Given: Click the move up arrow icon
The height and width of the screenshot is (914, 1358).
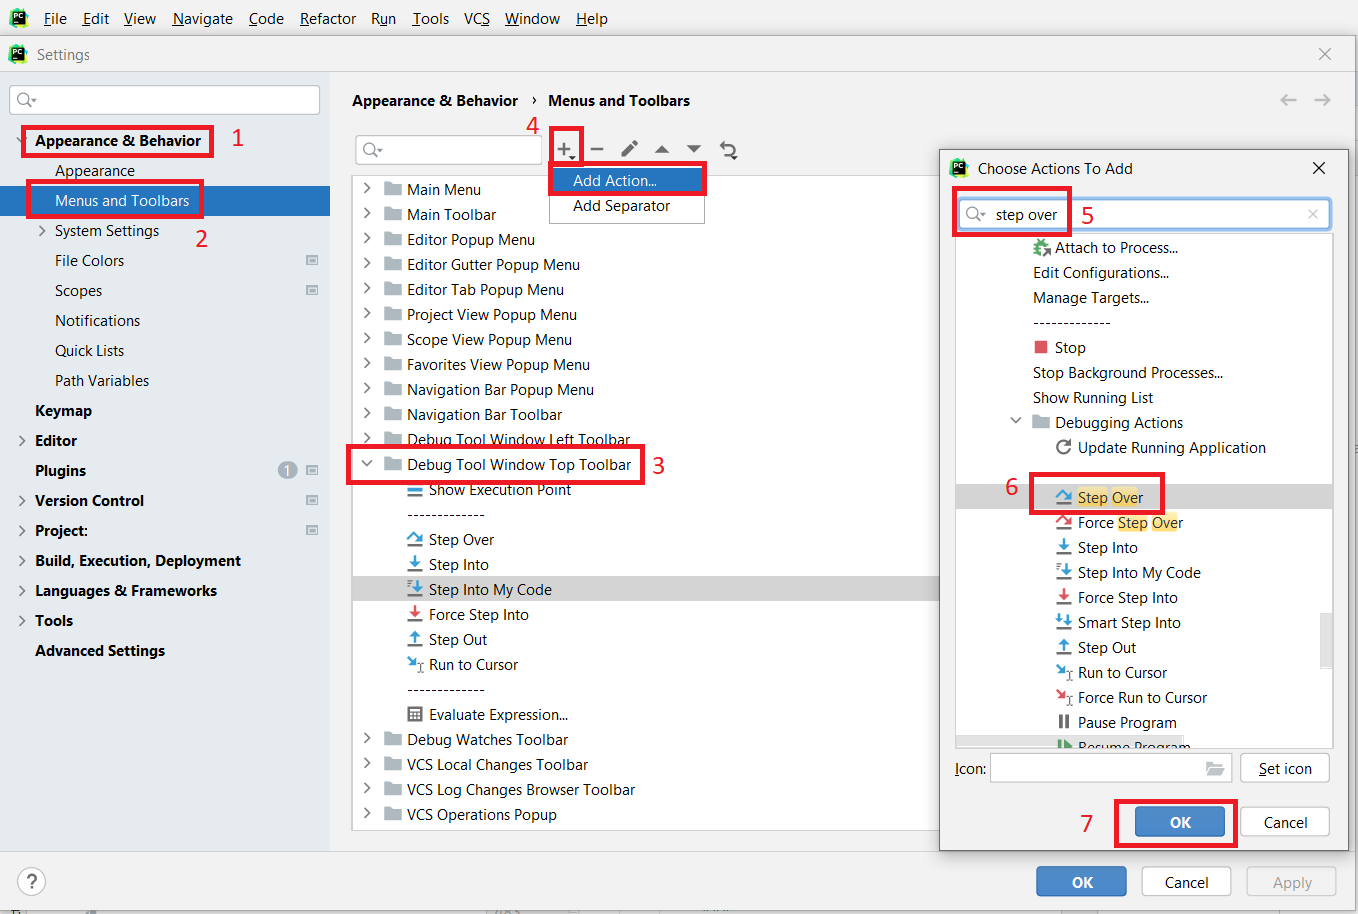Looking at the screenshot, I should coord(662,150).
